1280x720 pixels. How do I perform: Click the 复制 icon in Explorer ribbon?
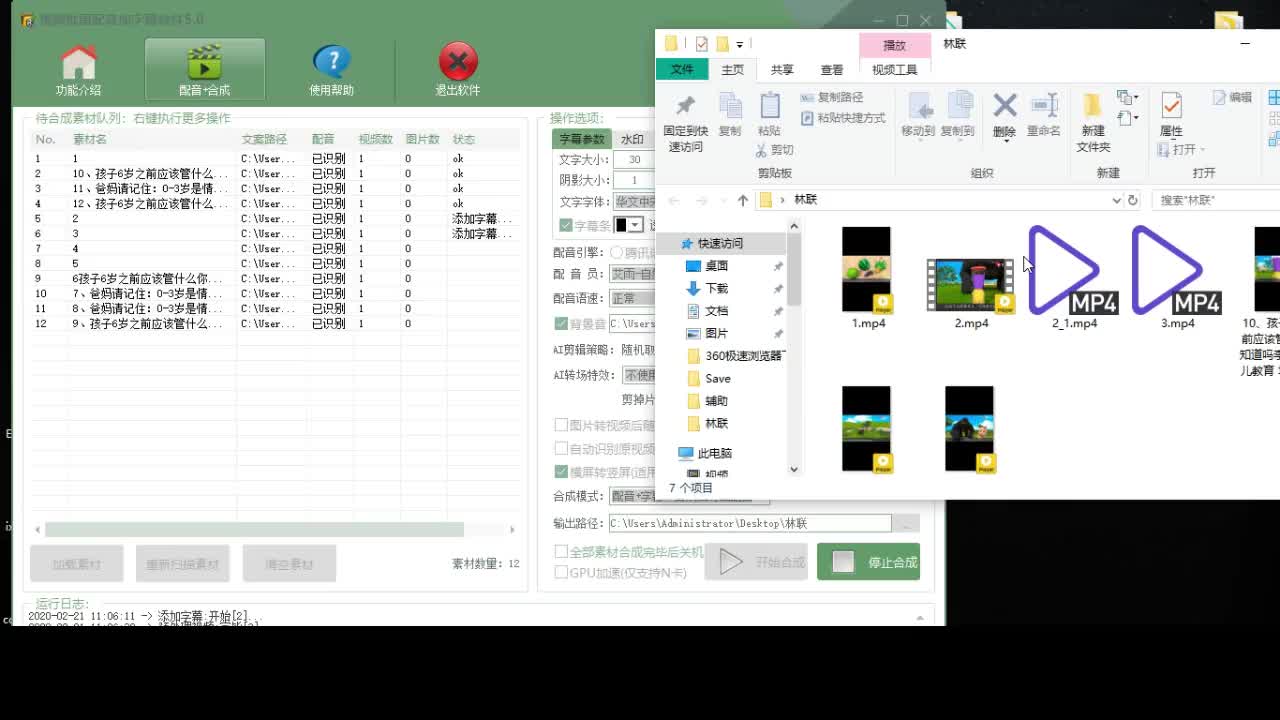coord(730,106)
